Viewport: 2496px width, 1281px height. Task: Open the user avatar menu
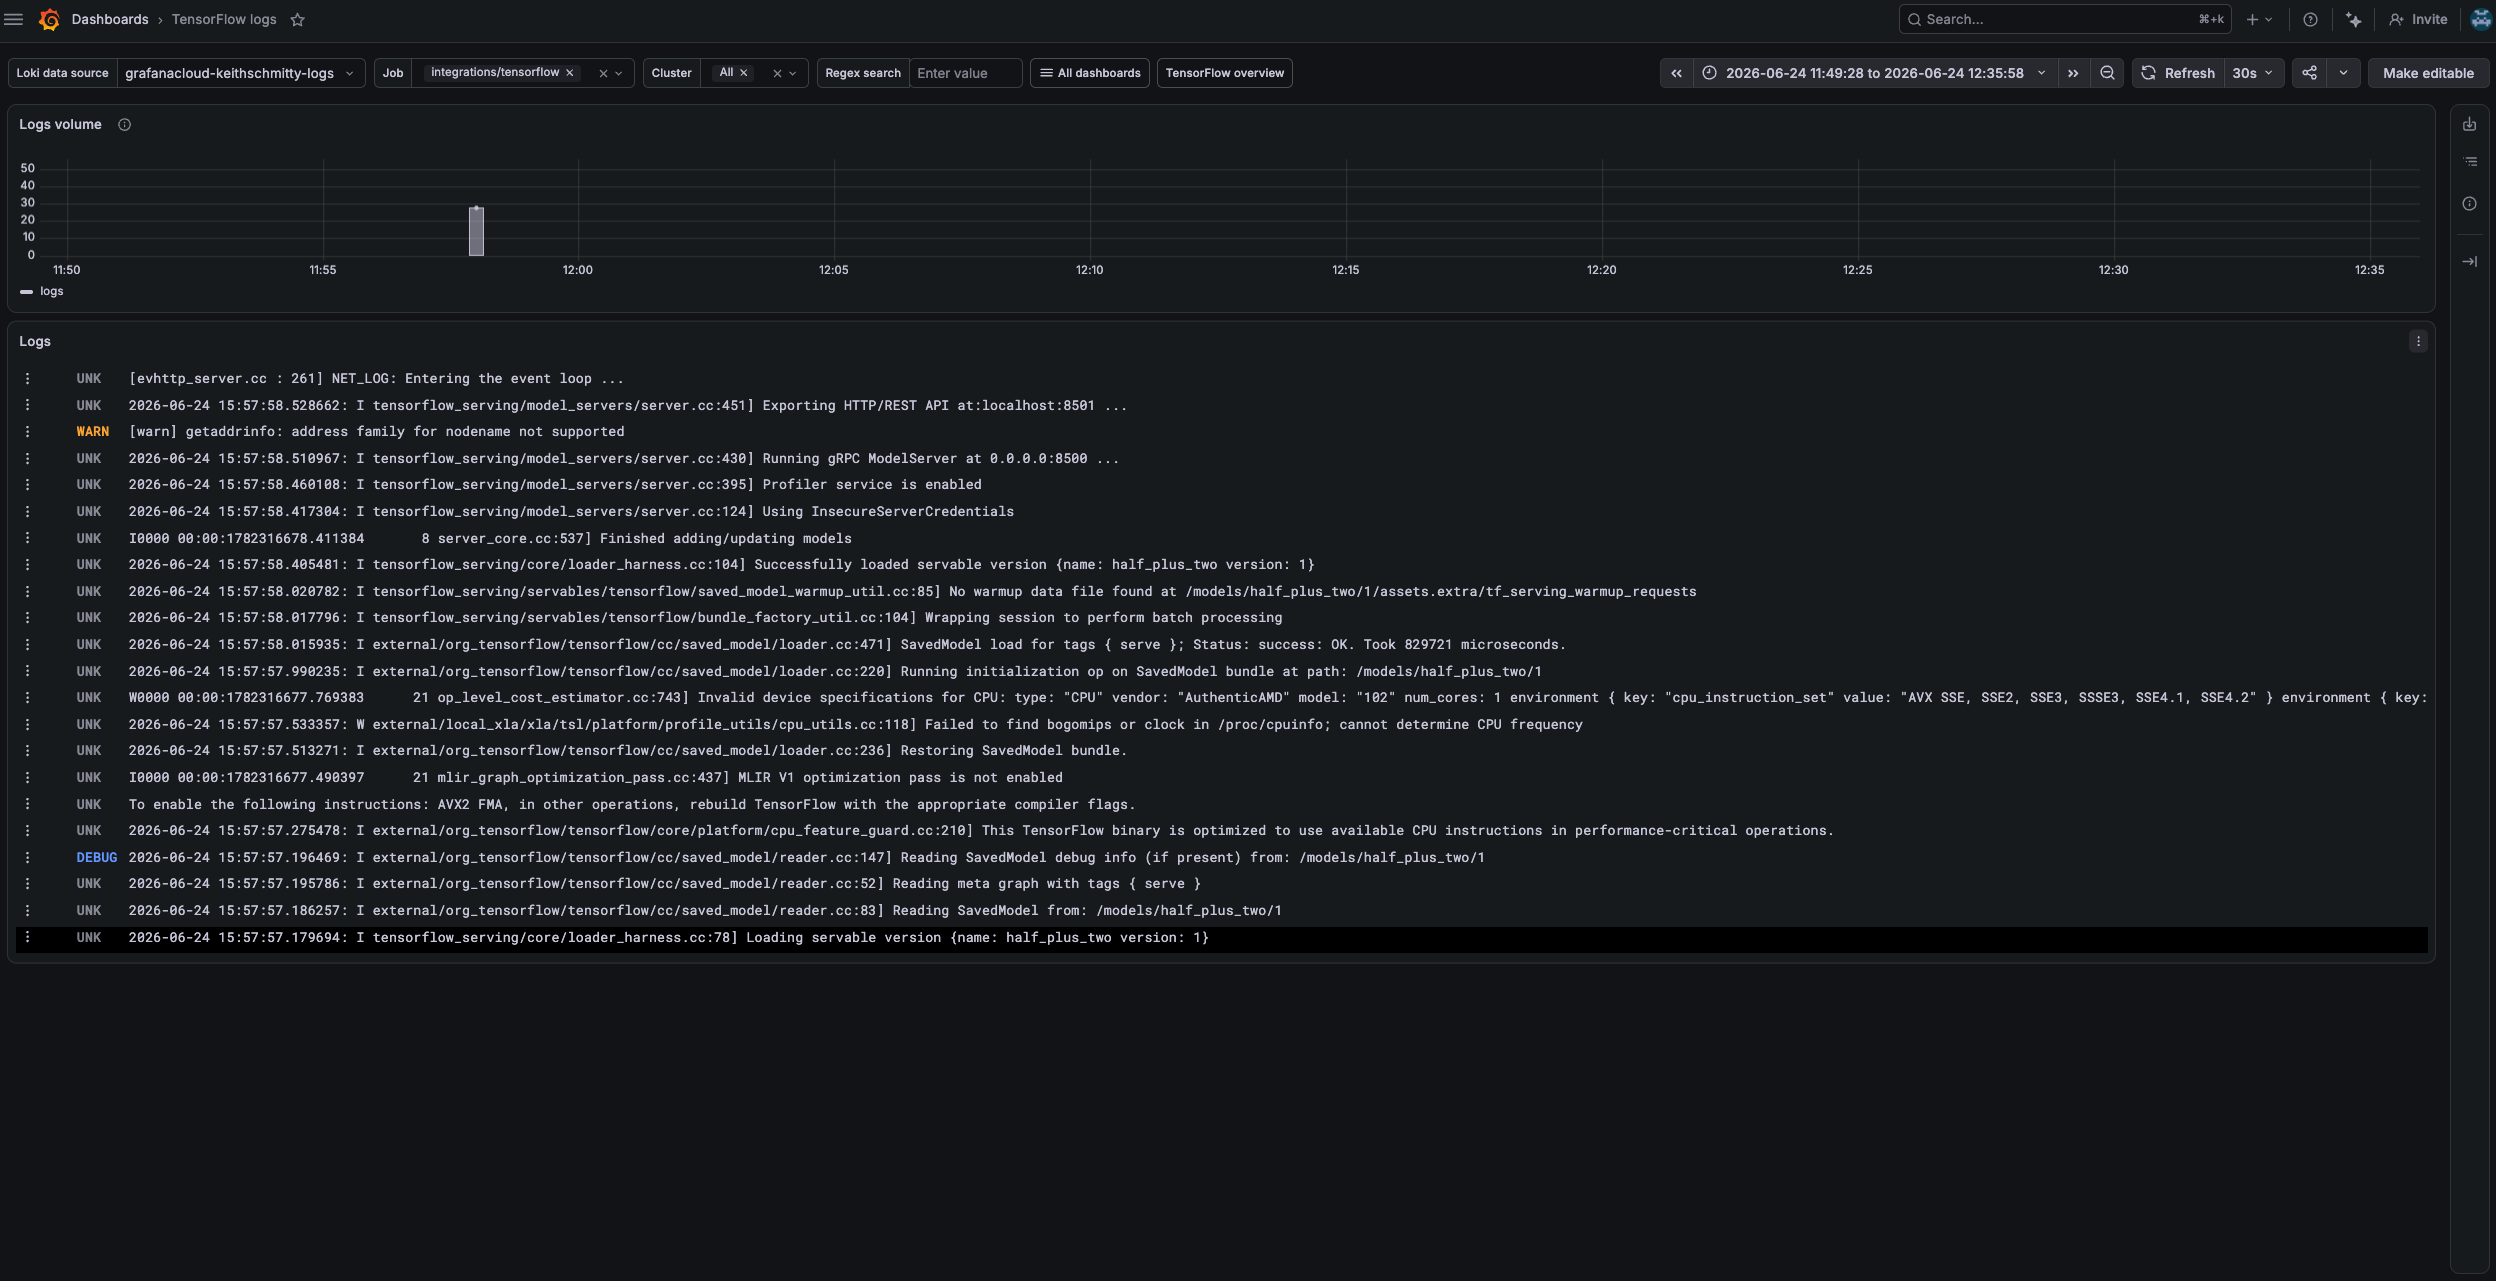(x=2480, y=19)
